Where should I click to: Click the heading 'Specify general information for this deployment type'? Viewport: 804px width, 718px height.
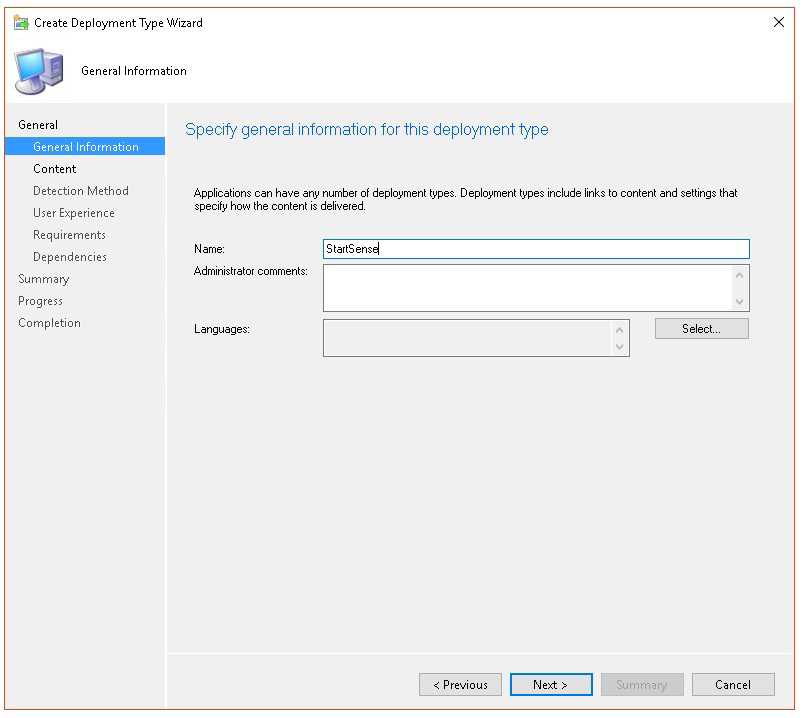(x=367, y=130)
